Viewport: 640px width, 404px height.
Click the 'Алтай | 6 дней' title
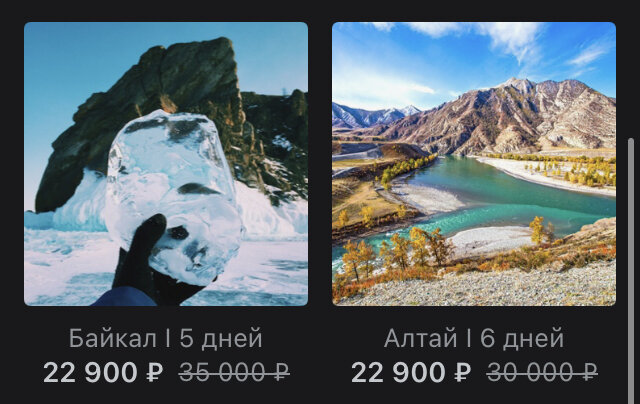tap(474, 338)
